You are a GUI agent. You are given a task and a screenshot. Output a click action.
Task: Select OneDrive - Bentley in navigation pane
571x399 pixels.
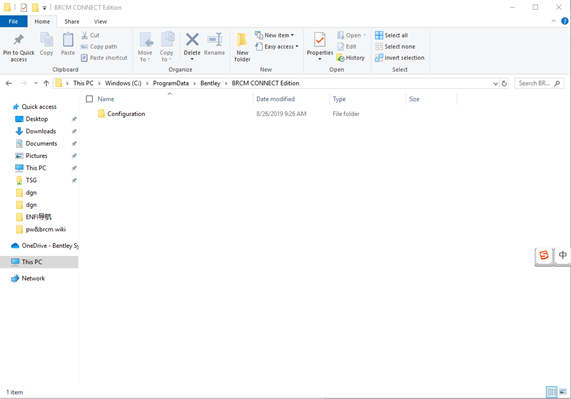coord(45,246)
